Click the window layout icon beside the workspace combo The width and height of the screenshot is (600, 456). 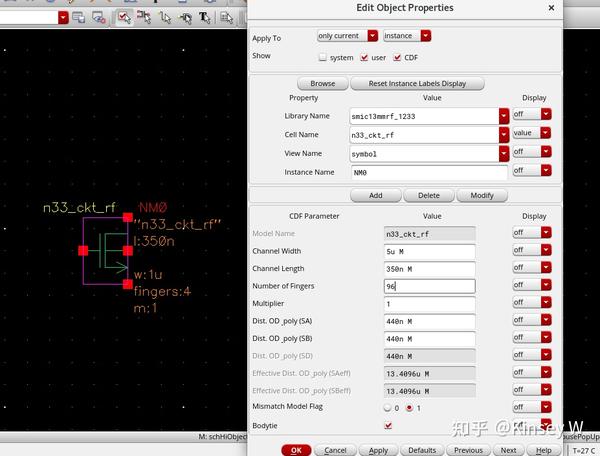tap(79, 18)
